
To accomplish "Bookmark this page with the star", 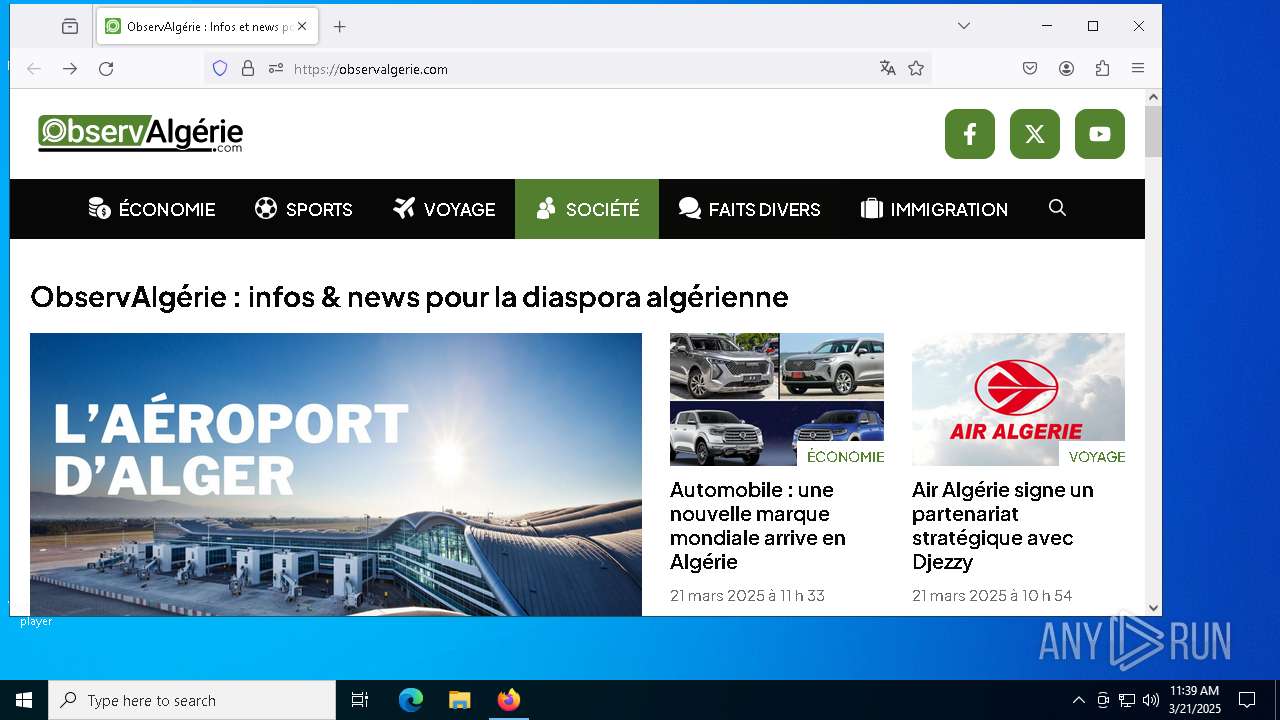I will coord(916,68).
